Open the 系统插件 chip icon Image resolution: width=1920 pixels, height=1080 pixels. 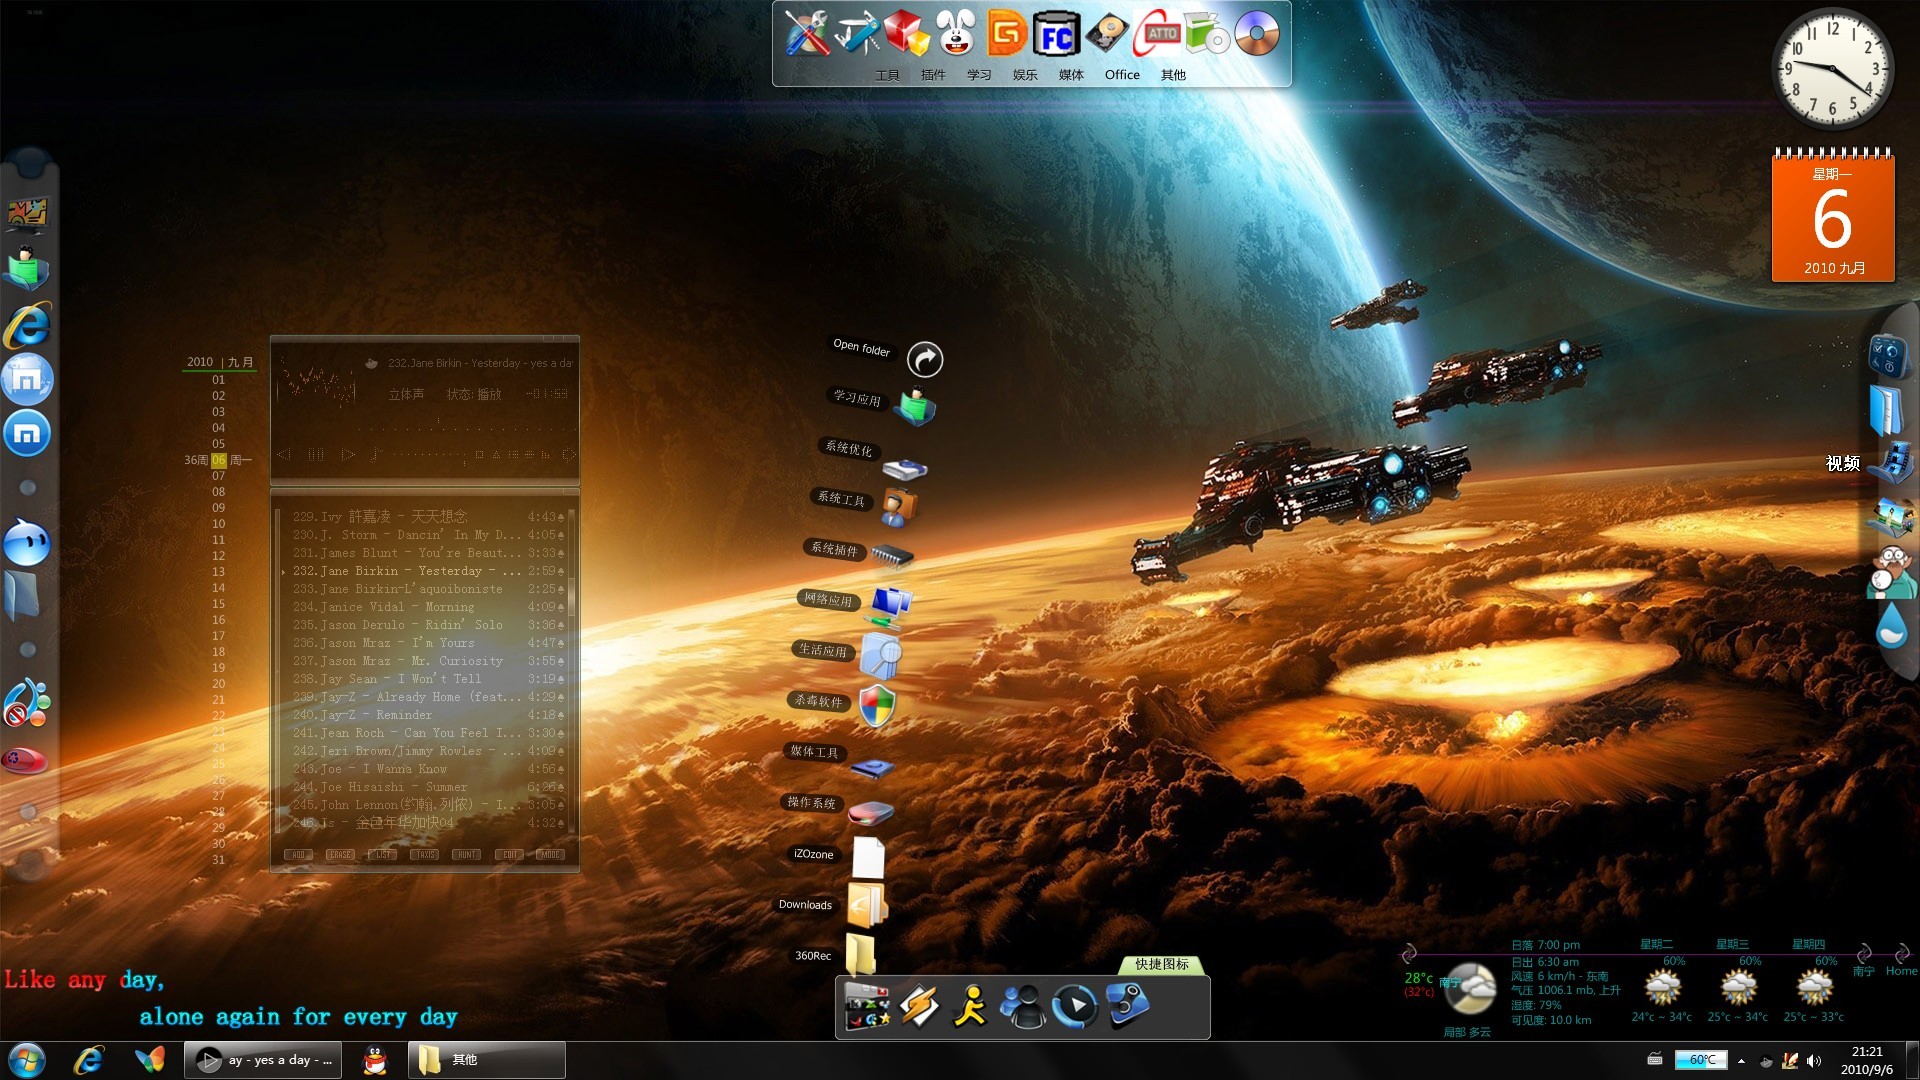click(x=892, y=555)
